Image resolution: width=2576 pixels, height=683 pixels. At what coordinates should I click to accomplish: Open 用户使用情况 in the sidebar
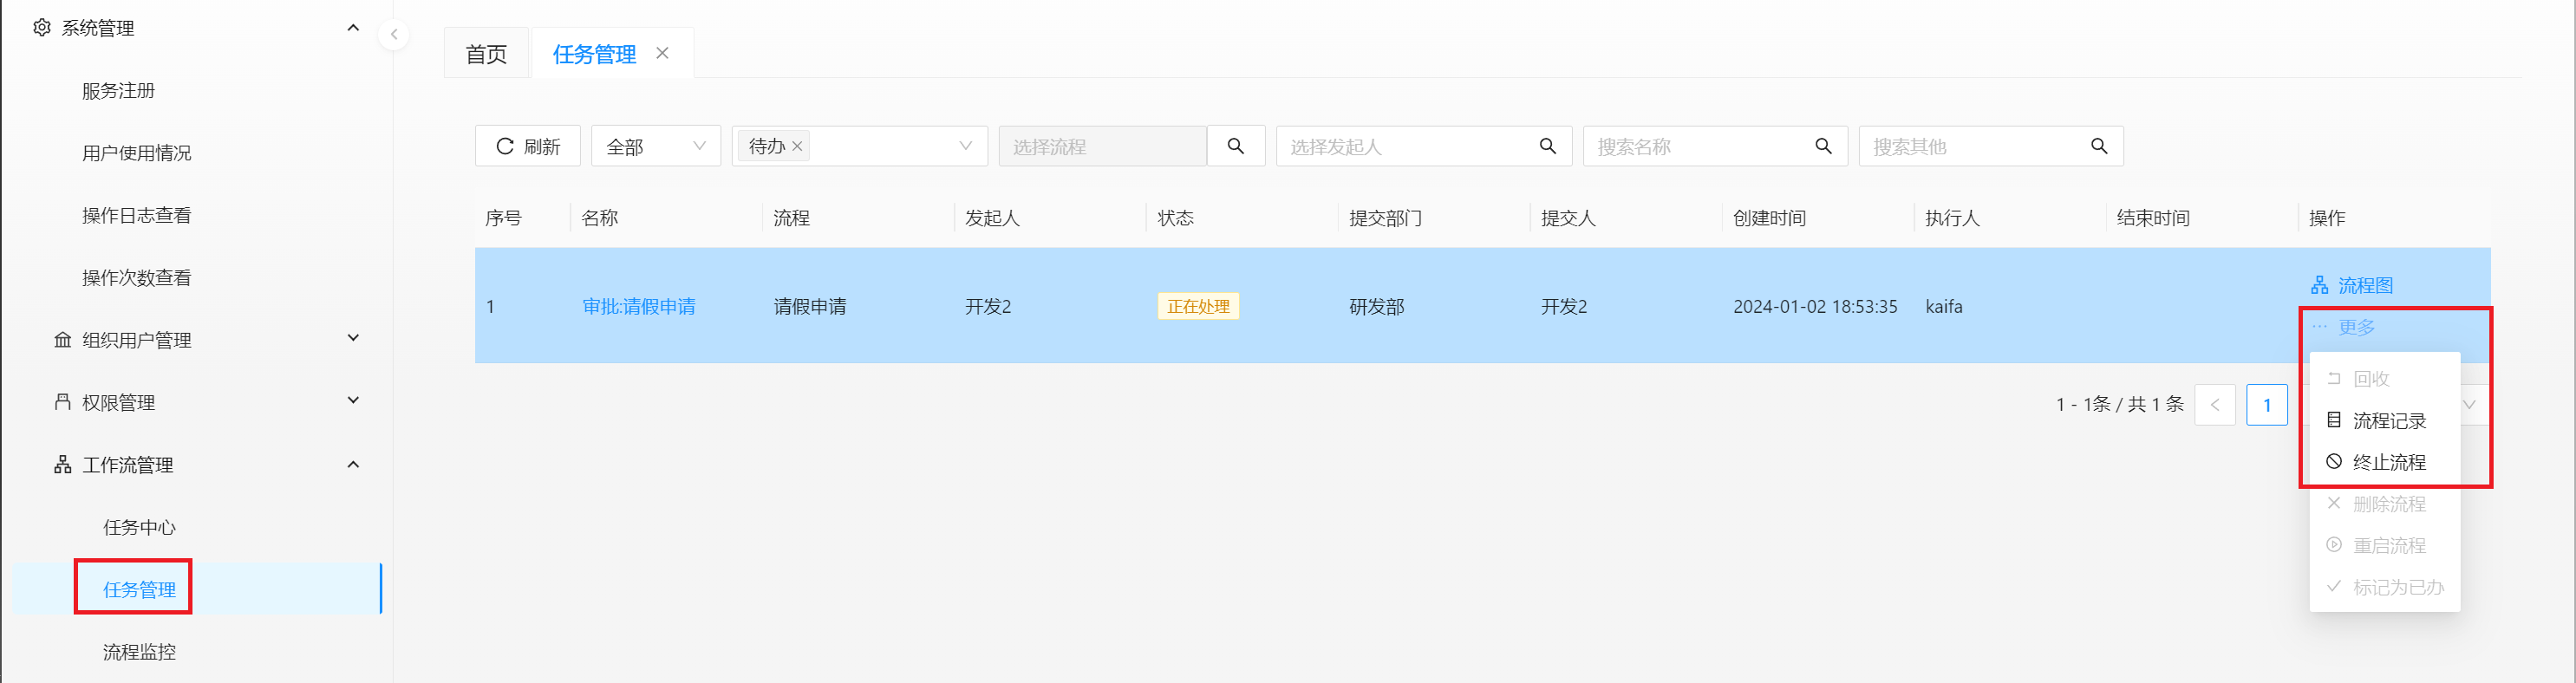point(136,153)
